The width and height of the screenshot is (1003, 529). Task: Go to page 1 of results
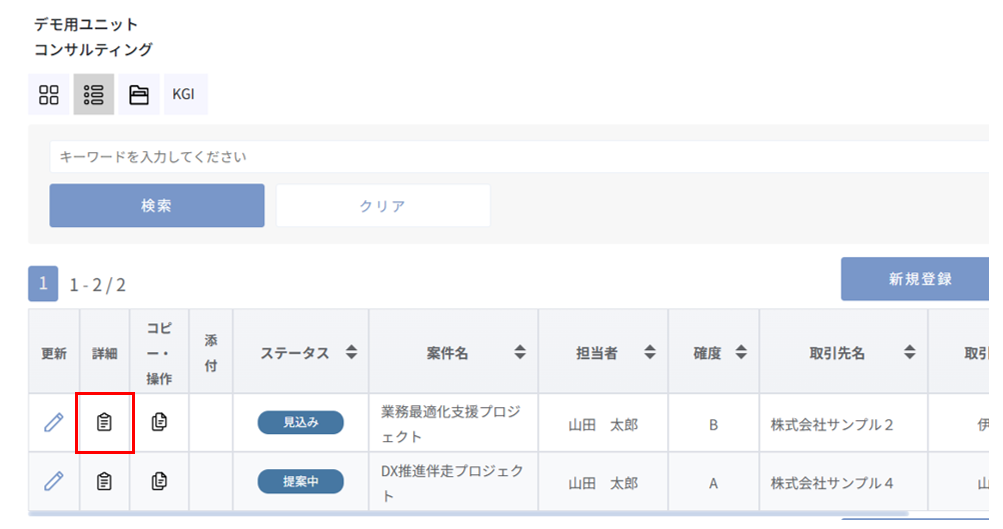43,284
